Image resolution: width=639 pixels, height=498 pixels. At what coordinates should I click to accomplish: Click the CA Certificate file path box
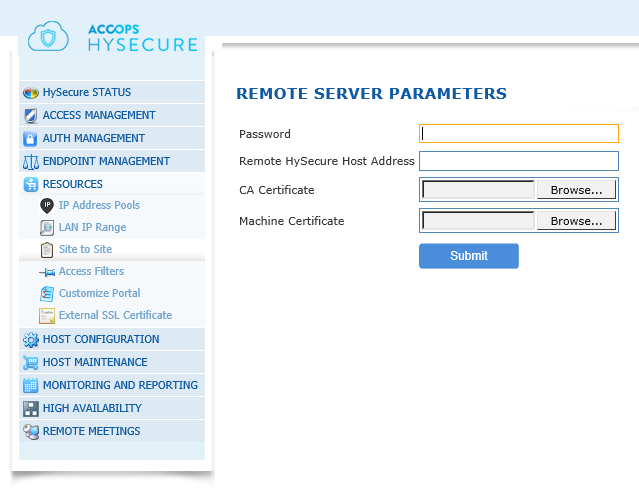(478, 190)
